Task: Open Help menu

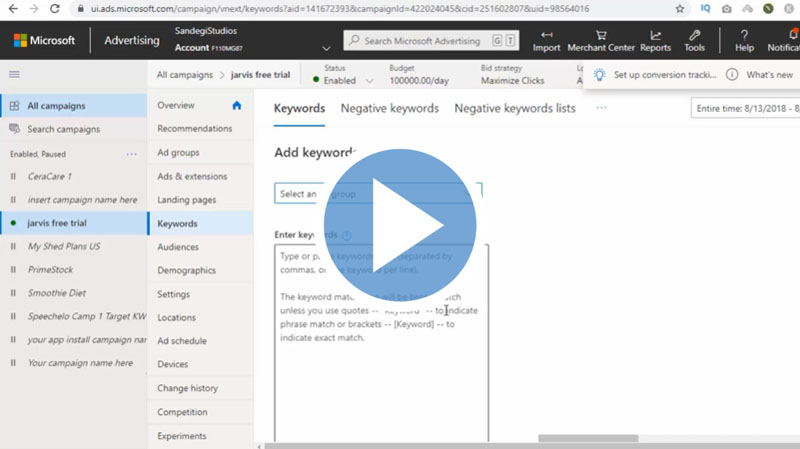Action: [744, 41]
